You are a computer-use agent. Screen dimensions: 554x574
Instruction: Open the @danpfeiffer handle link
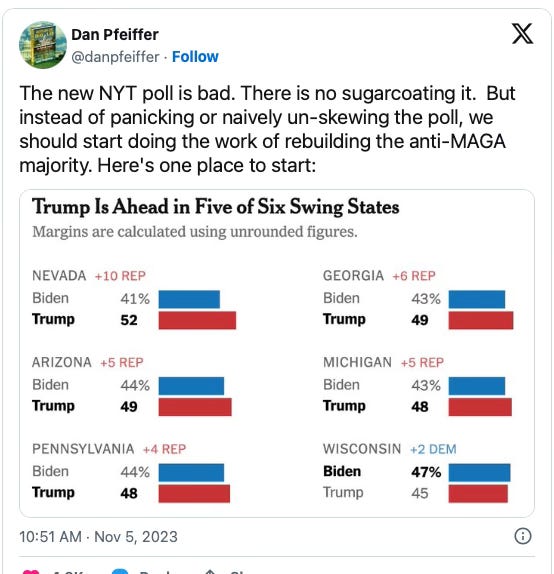point(115,57)
